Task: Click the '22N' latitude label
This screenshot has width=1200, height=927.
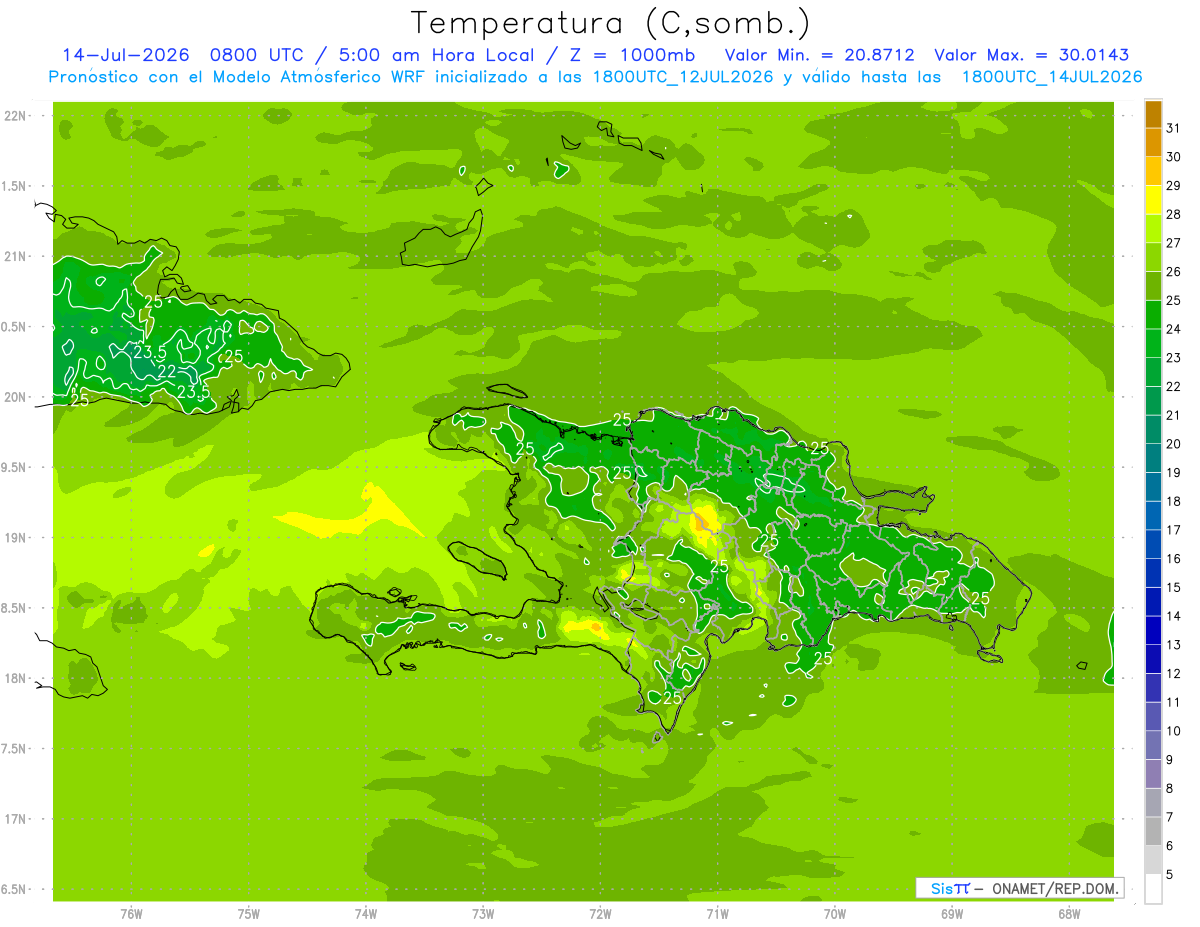Action: click(x=16, y=115)
